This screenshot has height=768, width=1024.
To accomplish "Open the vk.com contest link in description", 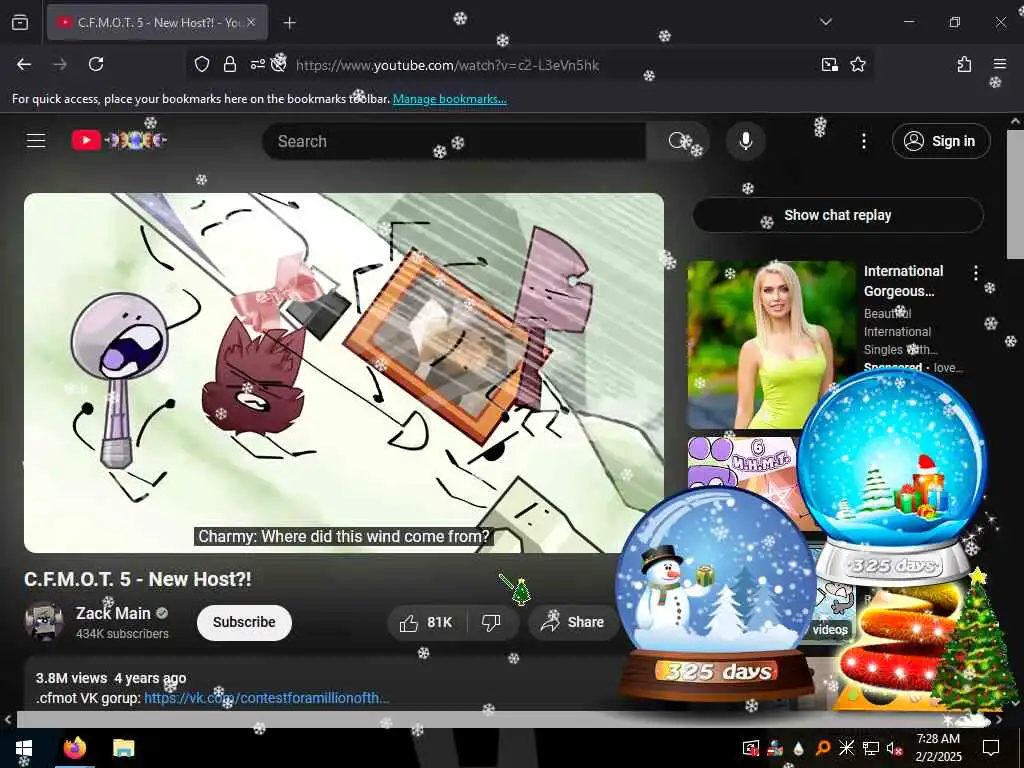I will (x=266, y=697).
